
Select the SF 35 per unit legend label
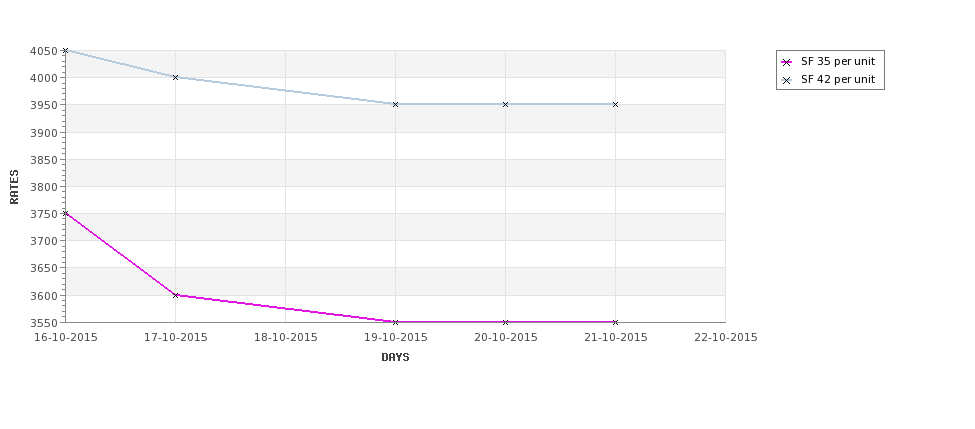(x=838, y=62)
